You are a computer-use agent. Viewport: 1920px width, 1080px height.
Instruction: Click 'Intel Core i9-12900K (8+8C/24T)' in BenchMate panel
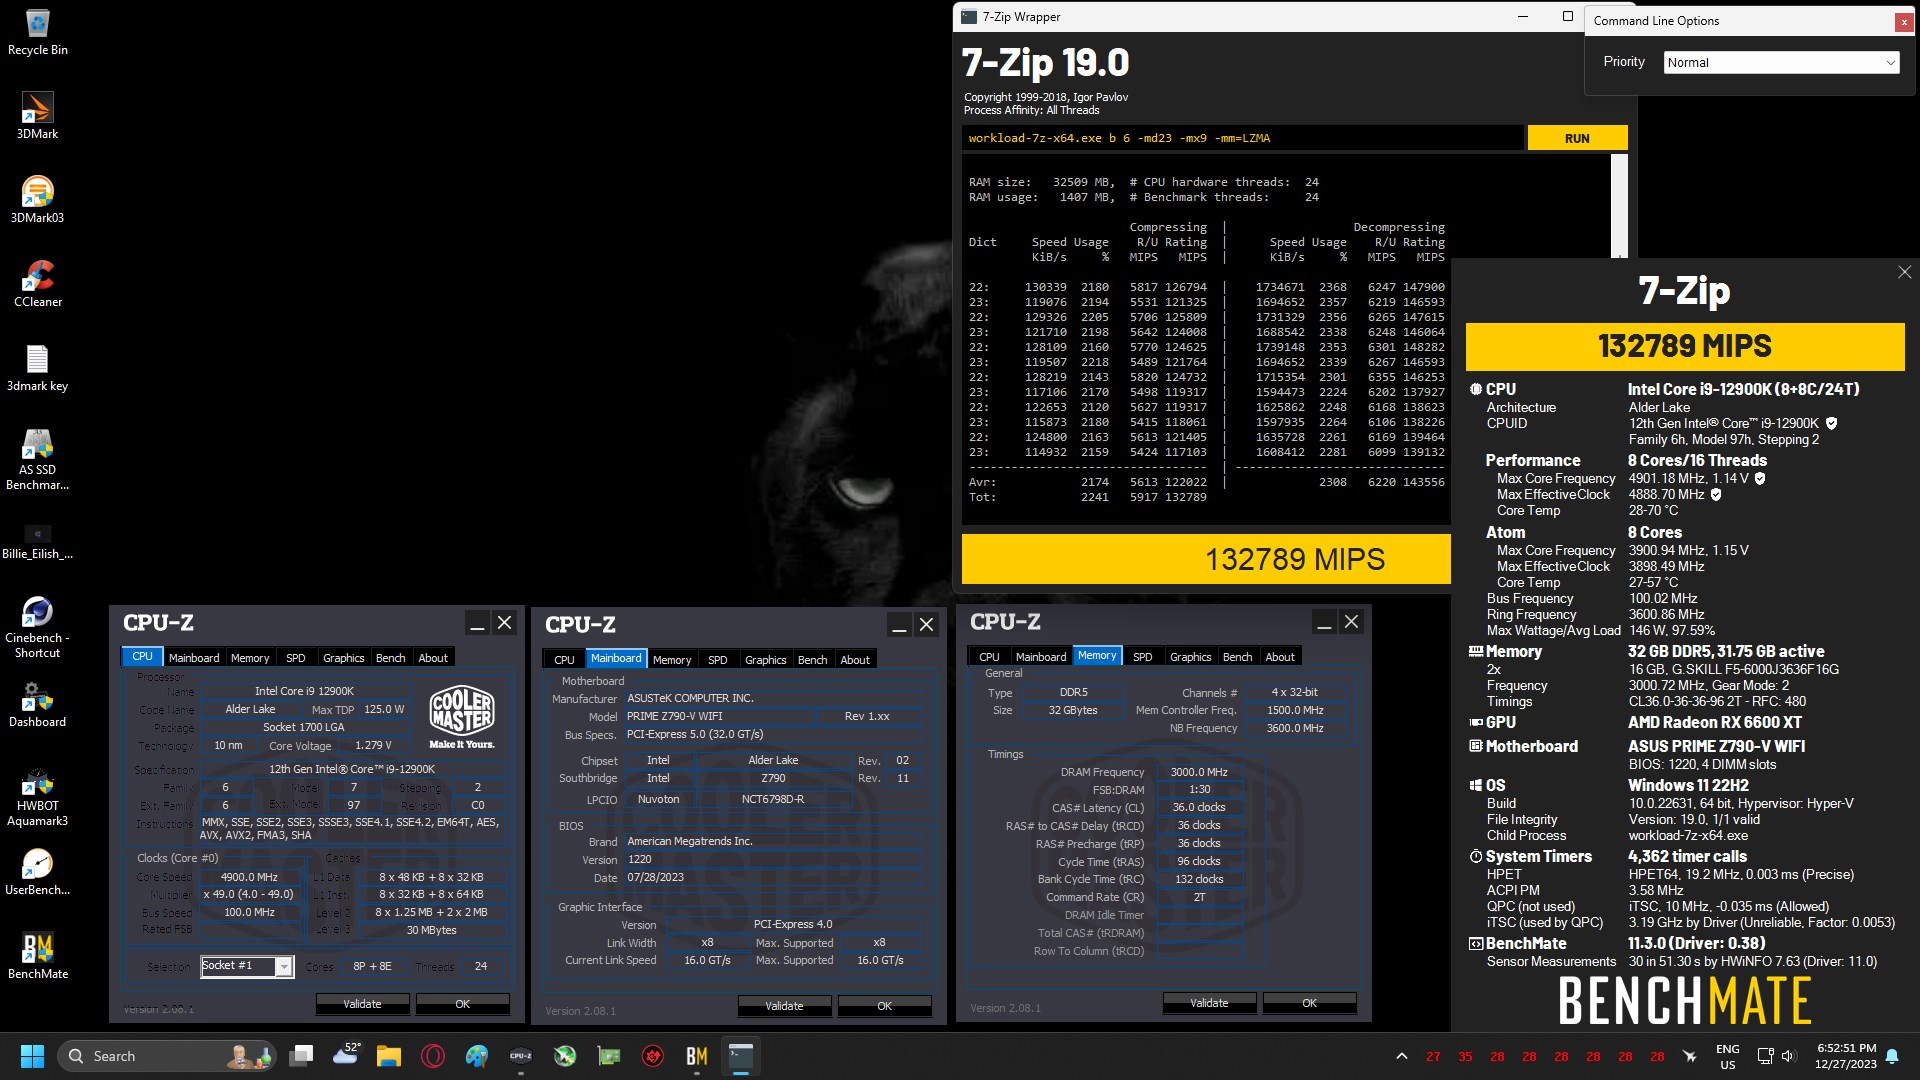[x=1743, y=389]
